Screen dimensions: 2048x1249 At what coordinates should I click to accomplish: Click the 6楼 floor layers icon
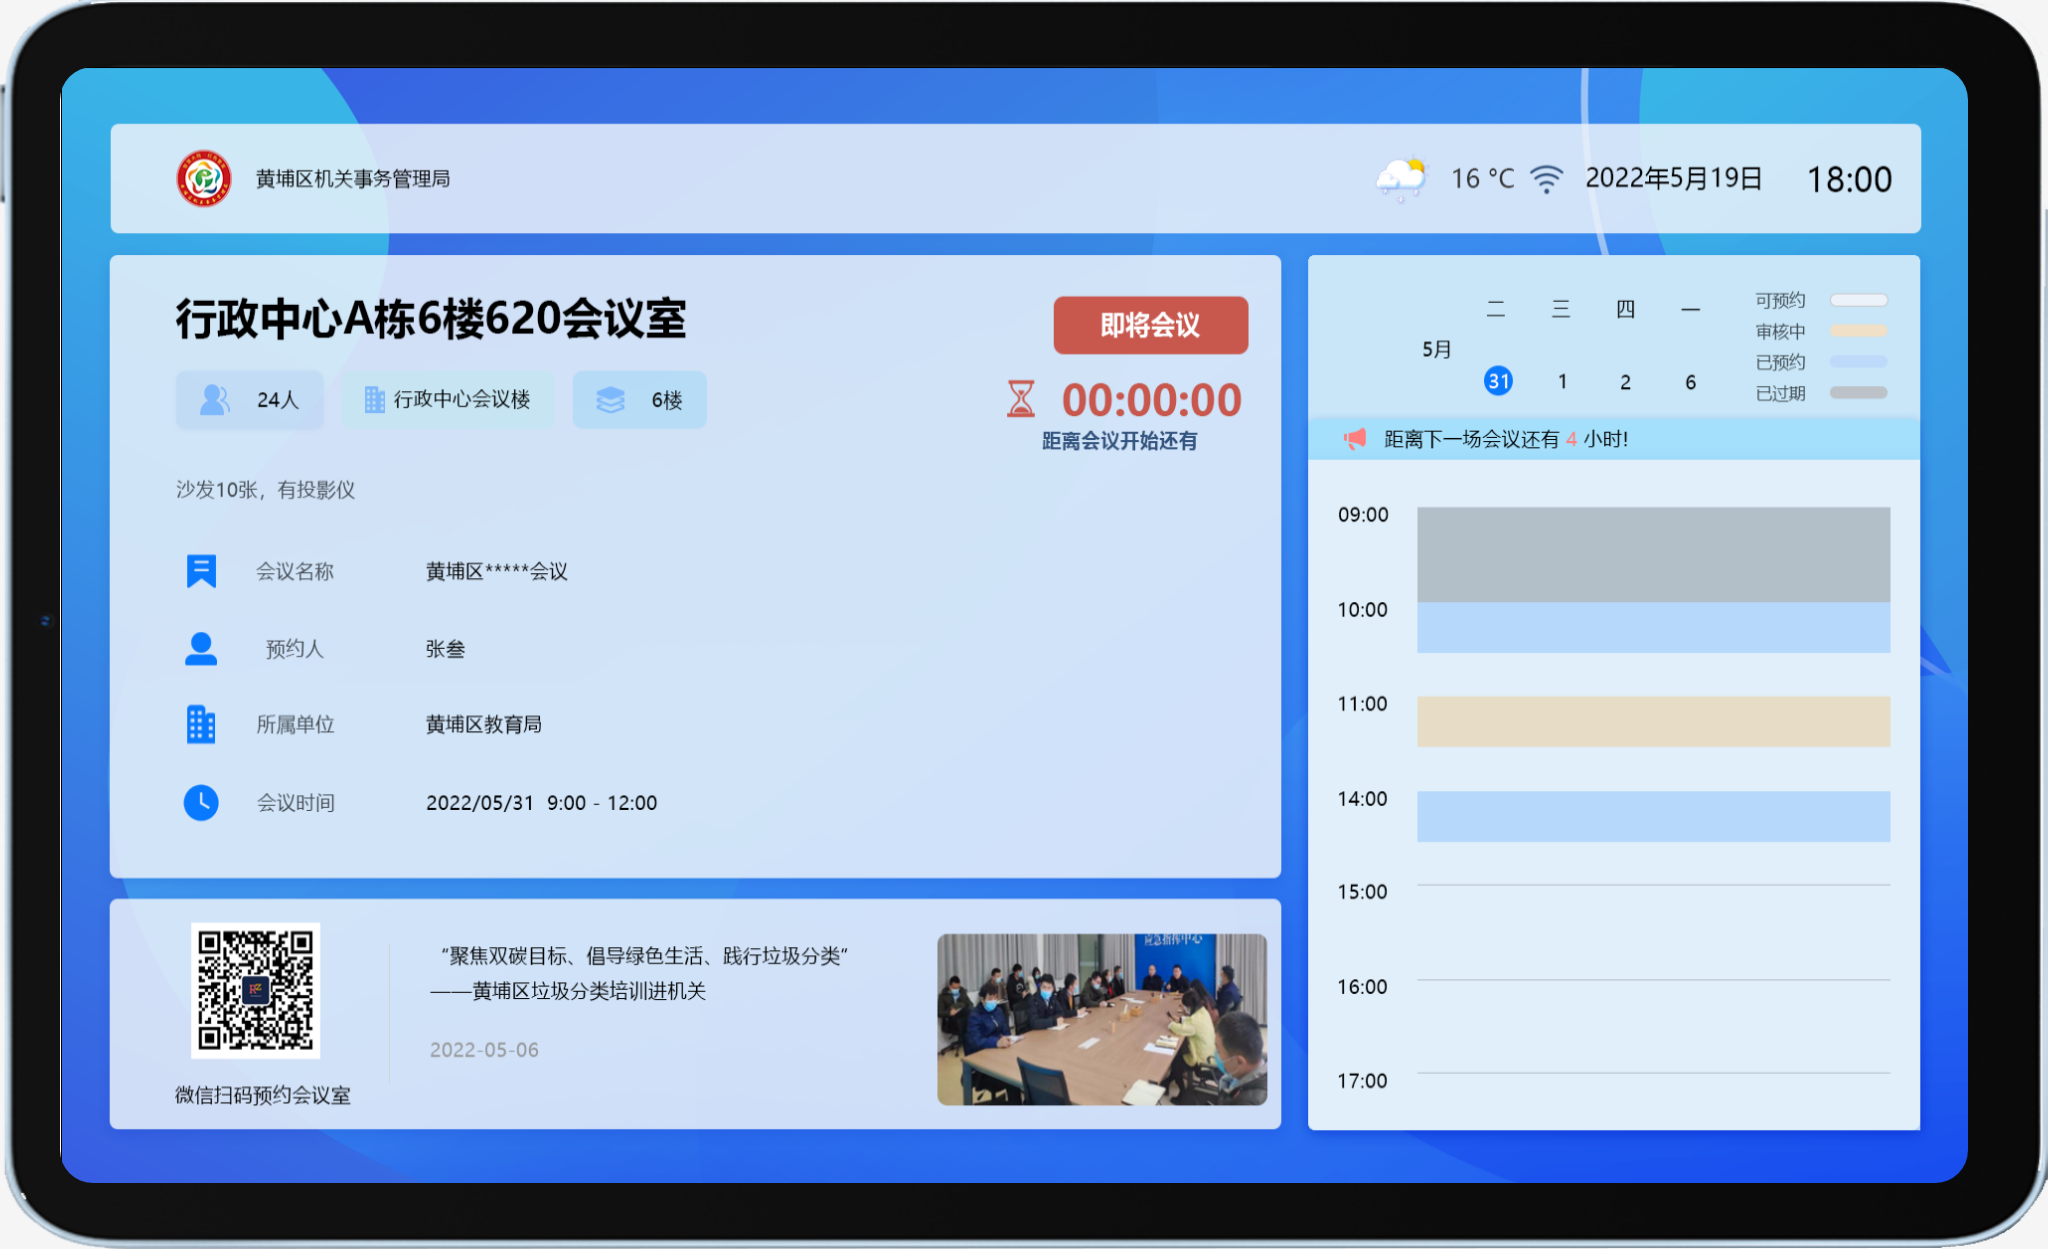point(610,400)
